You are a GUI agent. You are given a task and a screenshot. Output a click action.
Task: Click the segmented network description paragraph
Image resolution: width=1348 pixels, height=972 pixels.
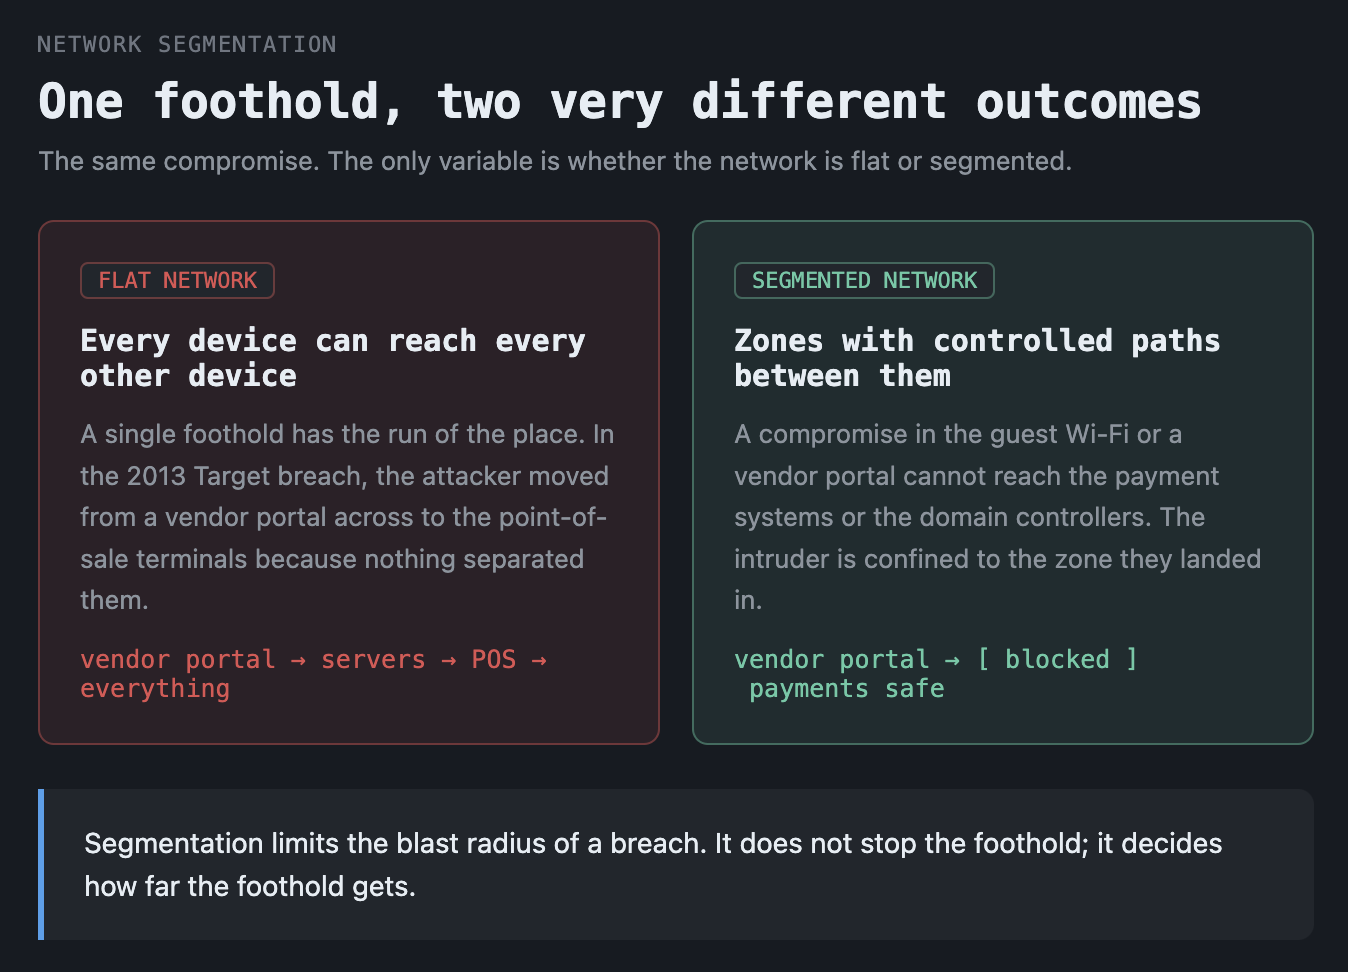coord(997,517)
